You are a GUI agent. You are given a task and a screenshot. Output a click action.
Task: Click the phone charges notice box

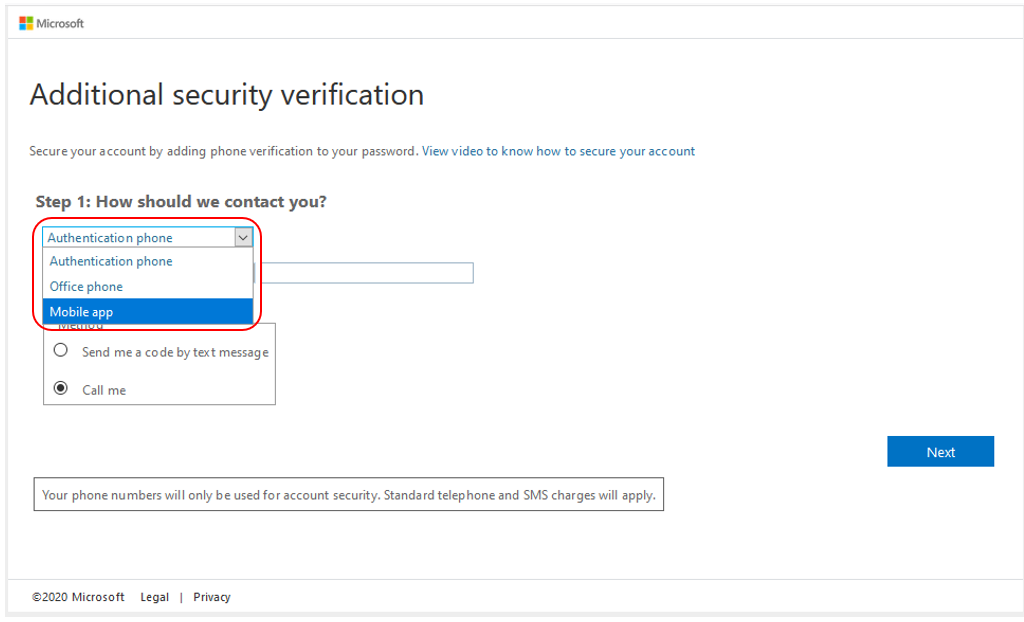(x=349, y=495)
